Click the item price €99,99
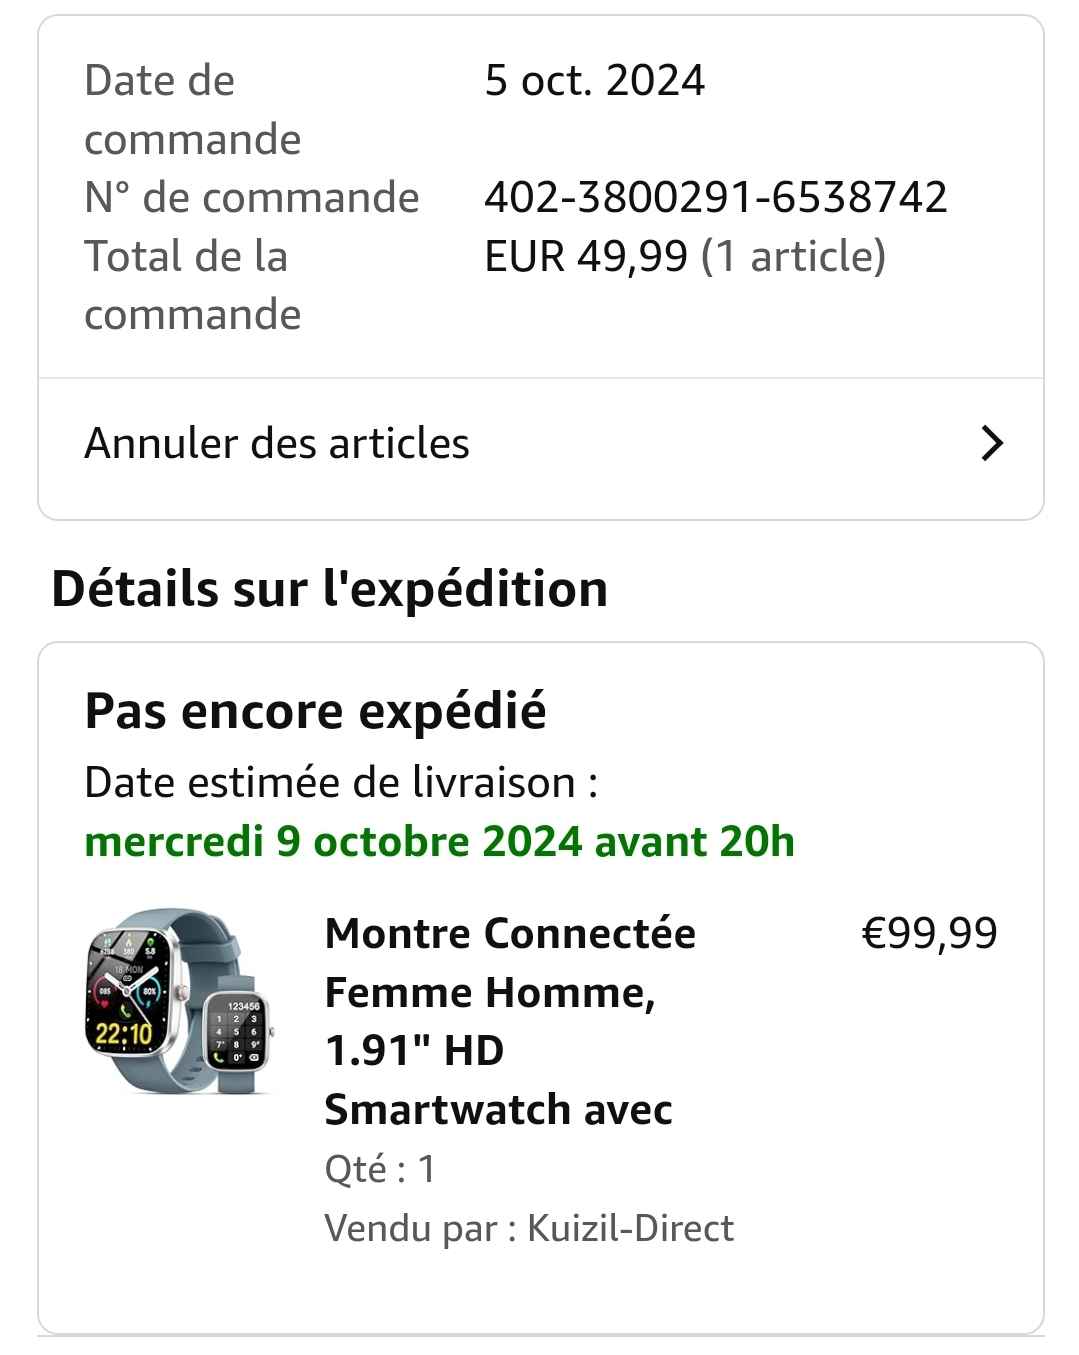Viewport: 1079px width, 1355px height. [x=929, y=933]
